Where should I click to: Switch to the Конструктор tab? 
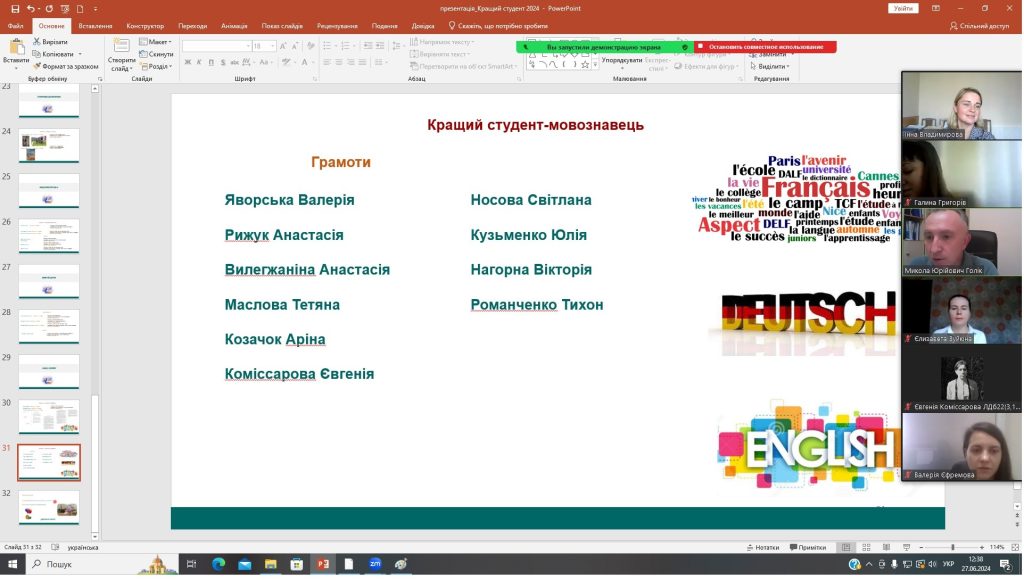[x=145, y=26]
